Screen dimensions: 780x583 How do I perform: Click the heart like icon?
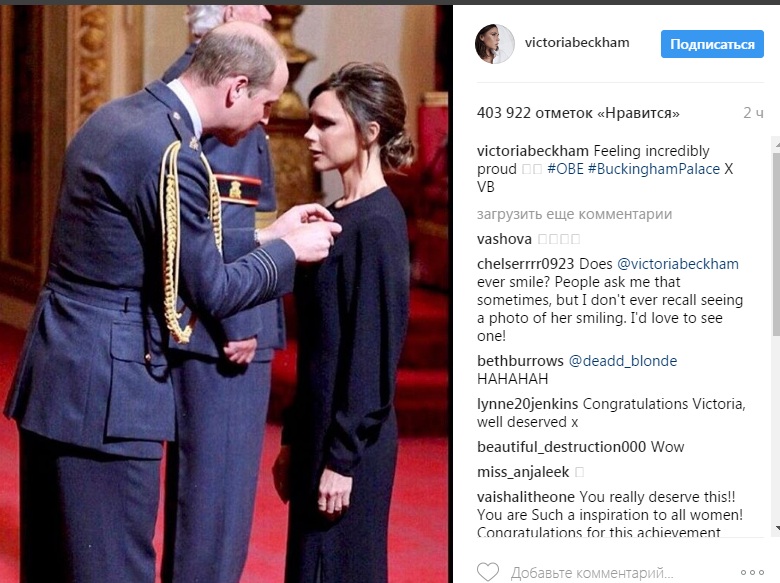pyautogui.click(x=488, y=572)
